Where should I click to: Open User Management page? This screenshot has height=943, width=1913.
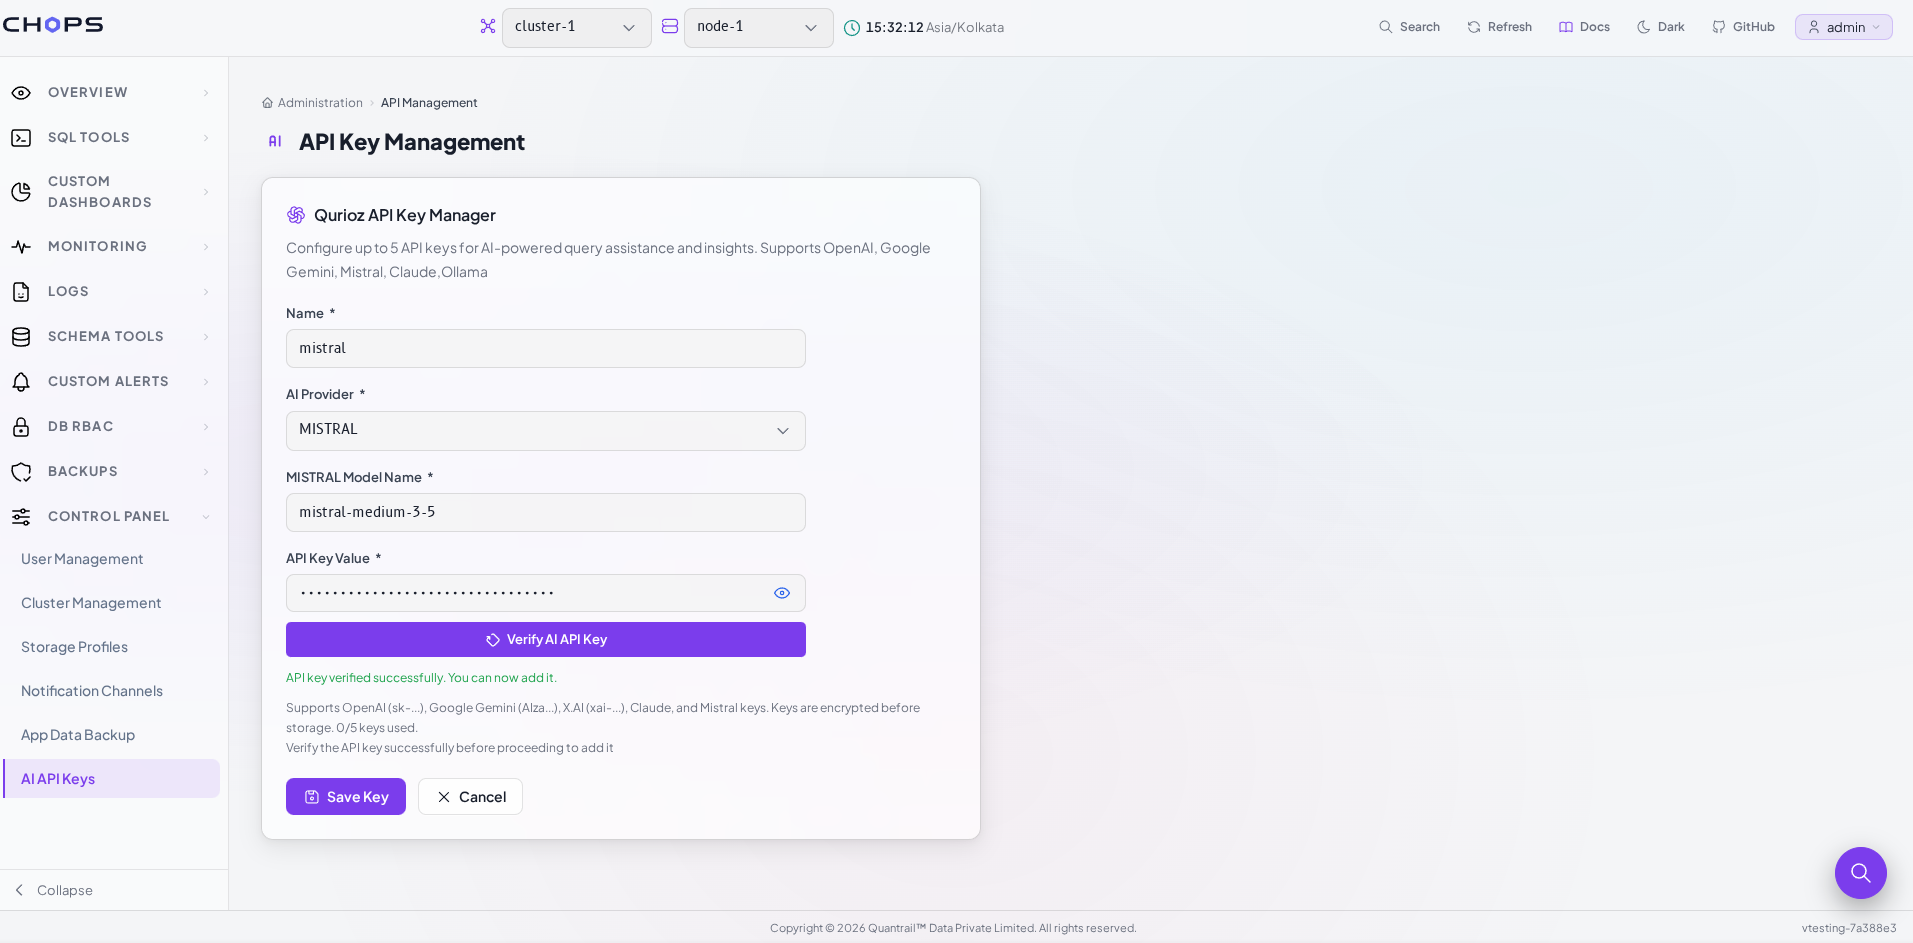pyautogui.click(x=82, y=559)
